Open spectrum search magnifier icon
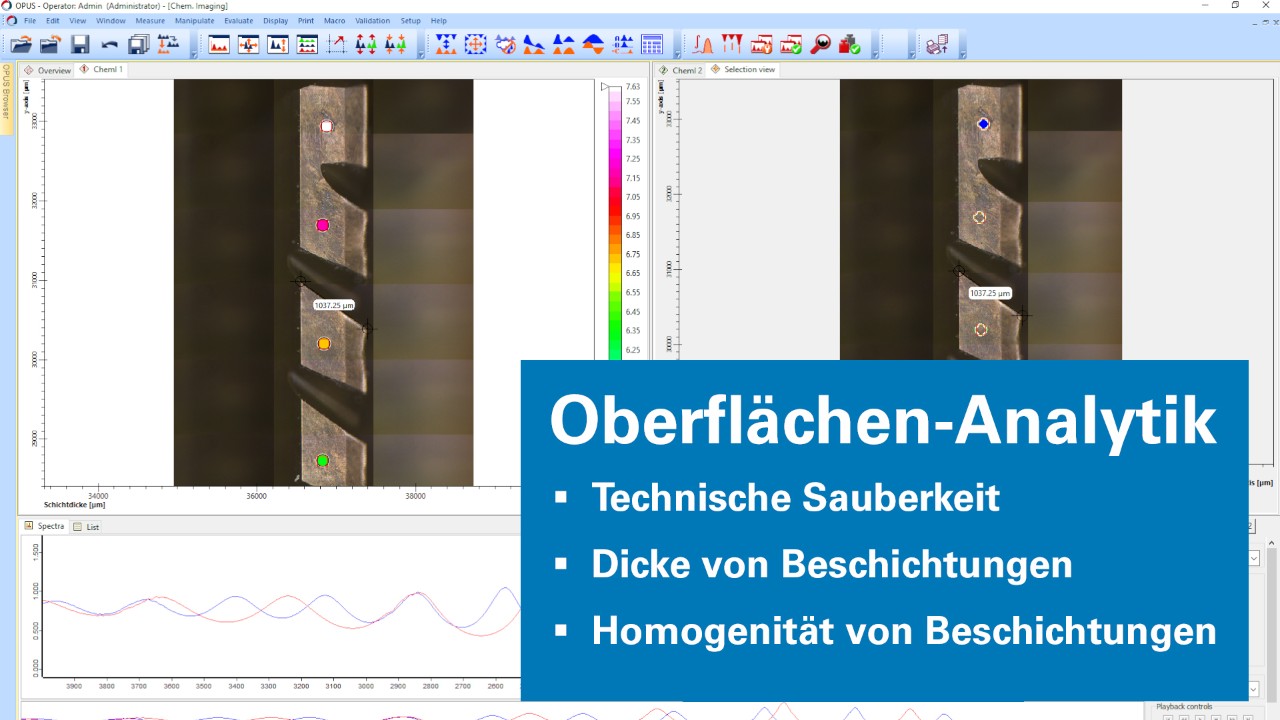This screenshot has height=720, width=1280. pyautogui.click(x=821, y=44)
